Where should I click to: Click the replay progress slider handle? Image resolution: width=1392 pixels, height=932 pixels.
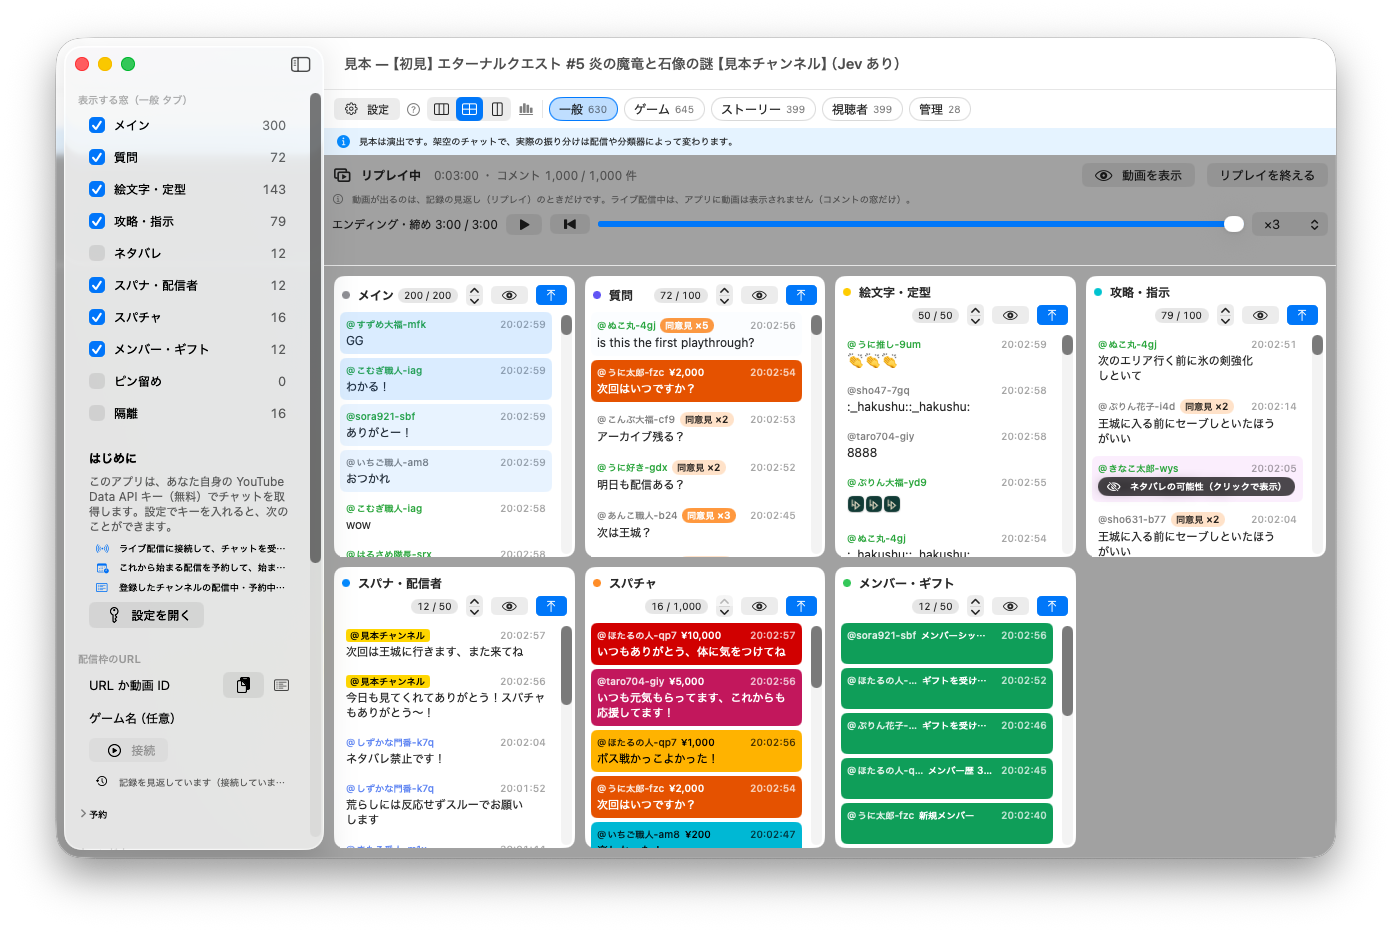(1234, 224)
